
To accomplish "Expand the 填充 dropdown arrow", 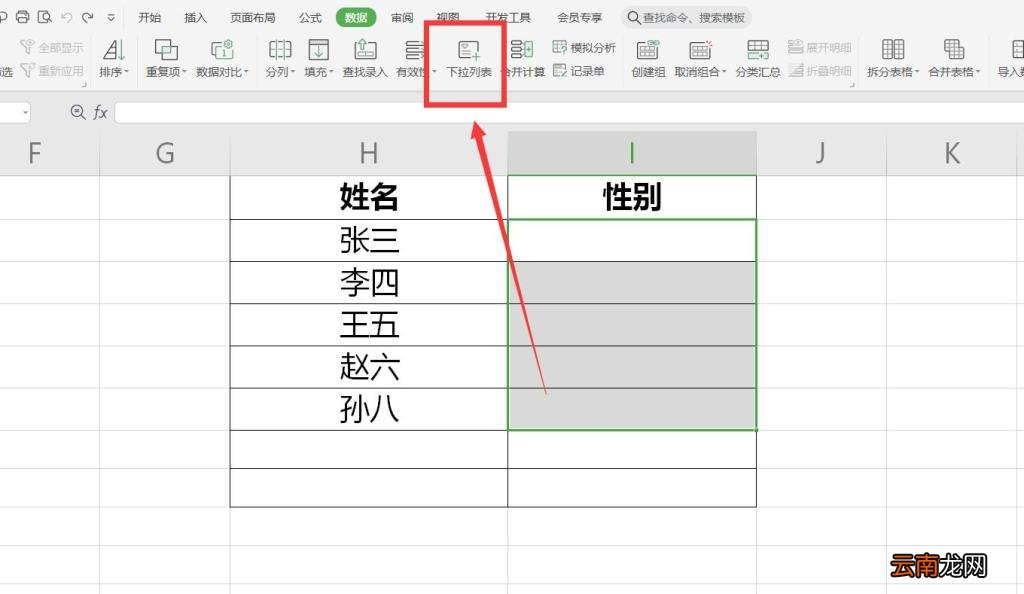I will tap(331, 72).
